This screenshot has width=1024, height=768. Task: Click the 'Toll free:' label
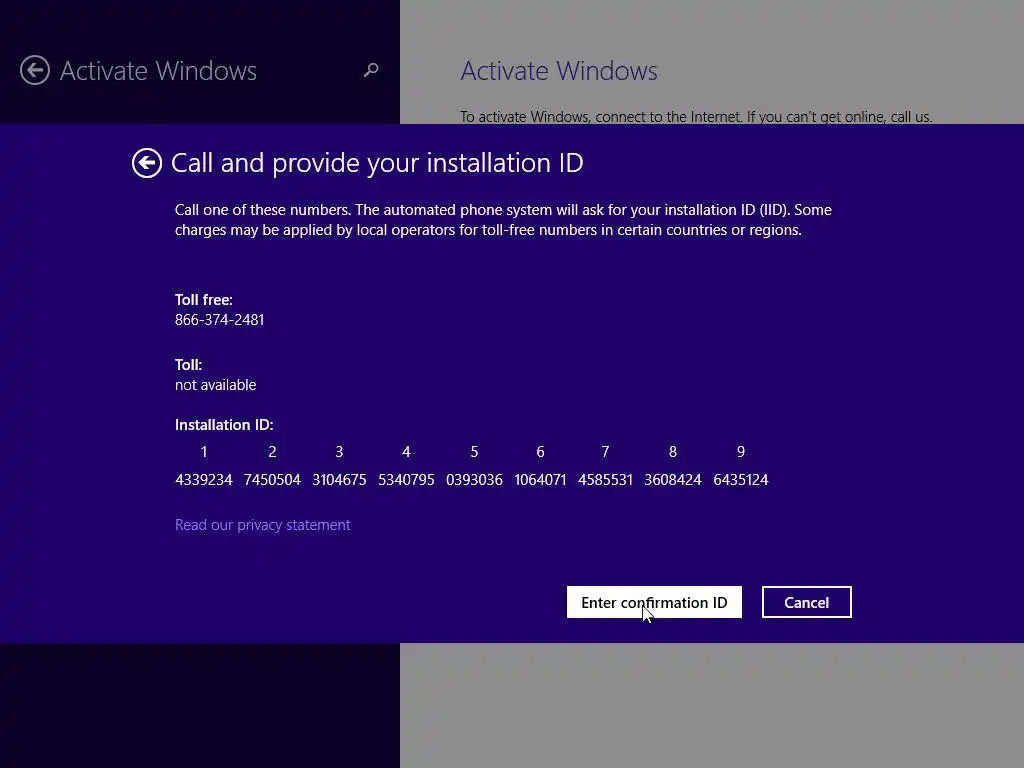click(x=204, y=300)
